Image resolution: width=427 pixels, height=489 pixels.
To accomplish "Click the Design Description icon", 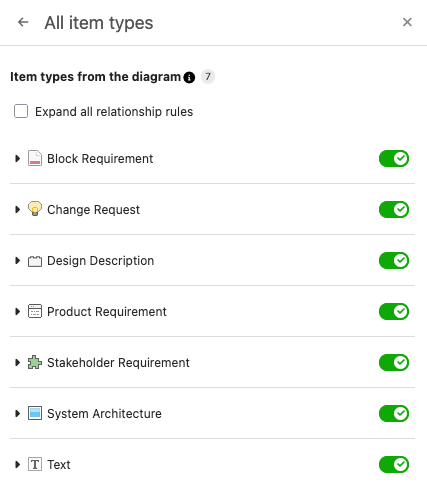I will [35, 261].
